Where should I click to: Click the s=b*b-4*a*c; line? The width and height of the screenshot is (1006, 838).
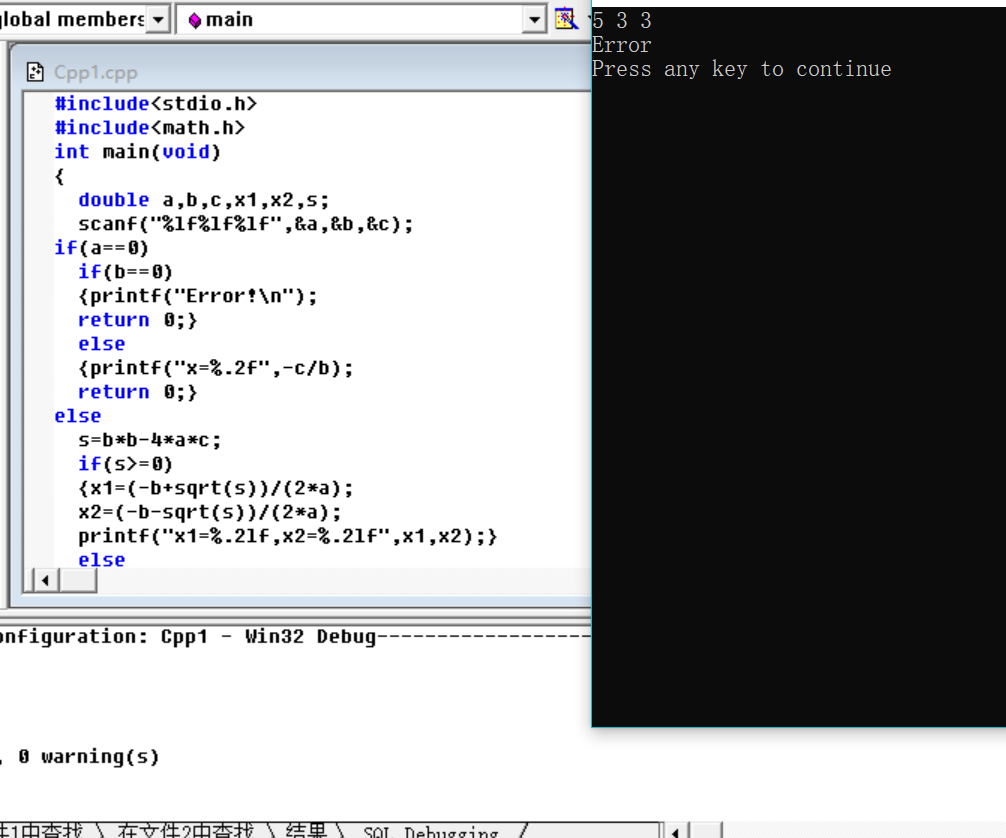click(149, 440)
